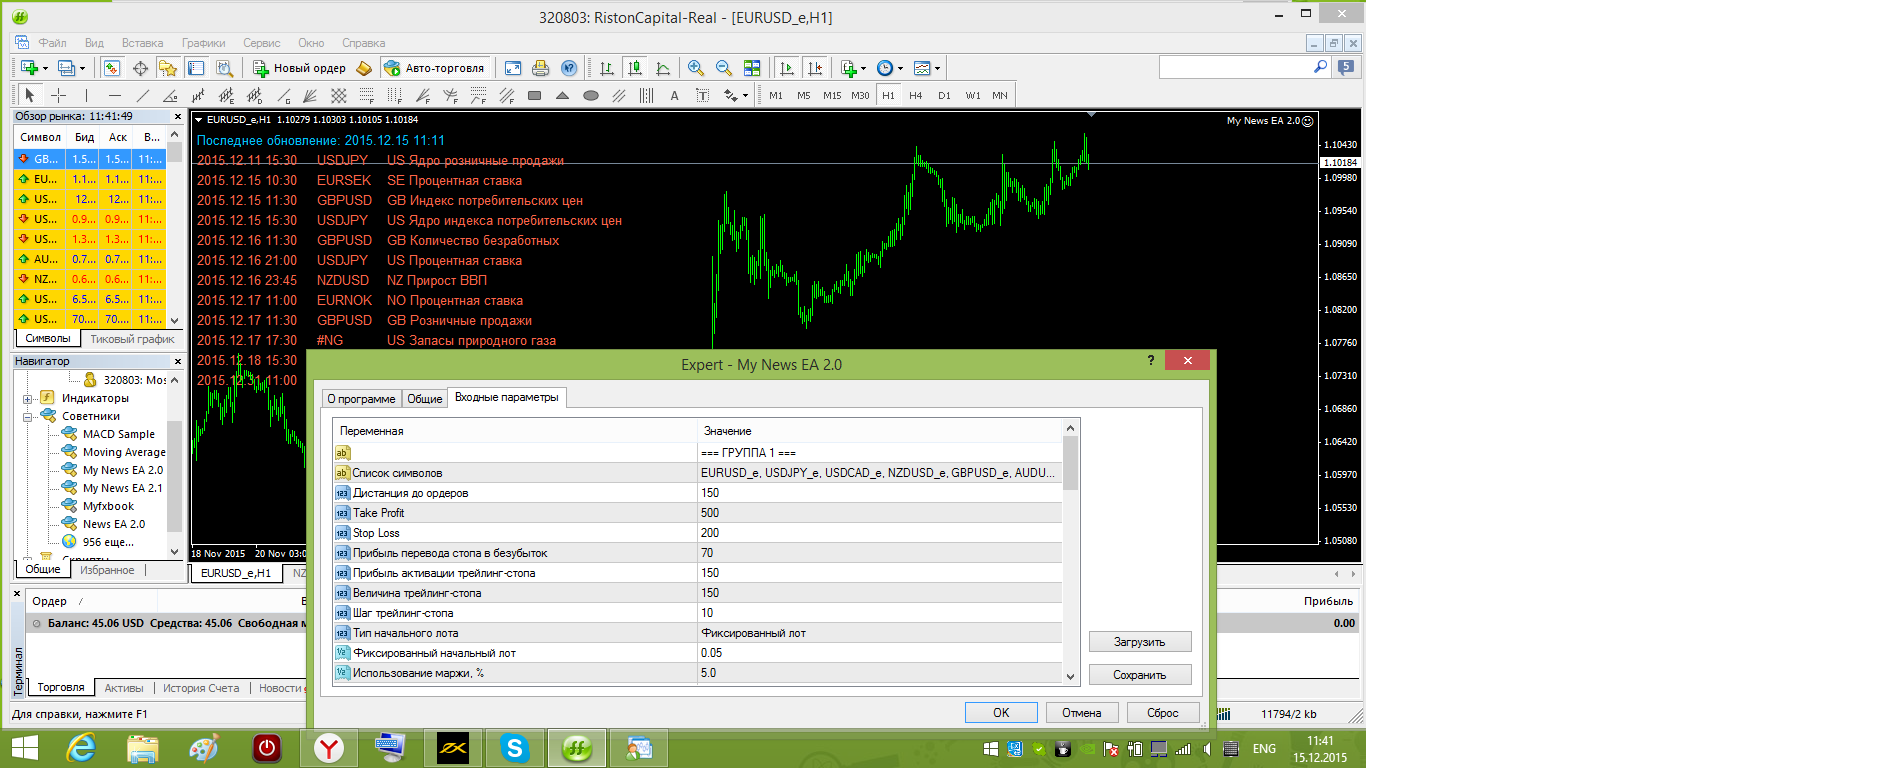Image resolution: width=1887 pixels, height=768 pixels.
Task: Click the Новый ордер button
Action: [299, 68]
